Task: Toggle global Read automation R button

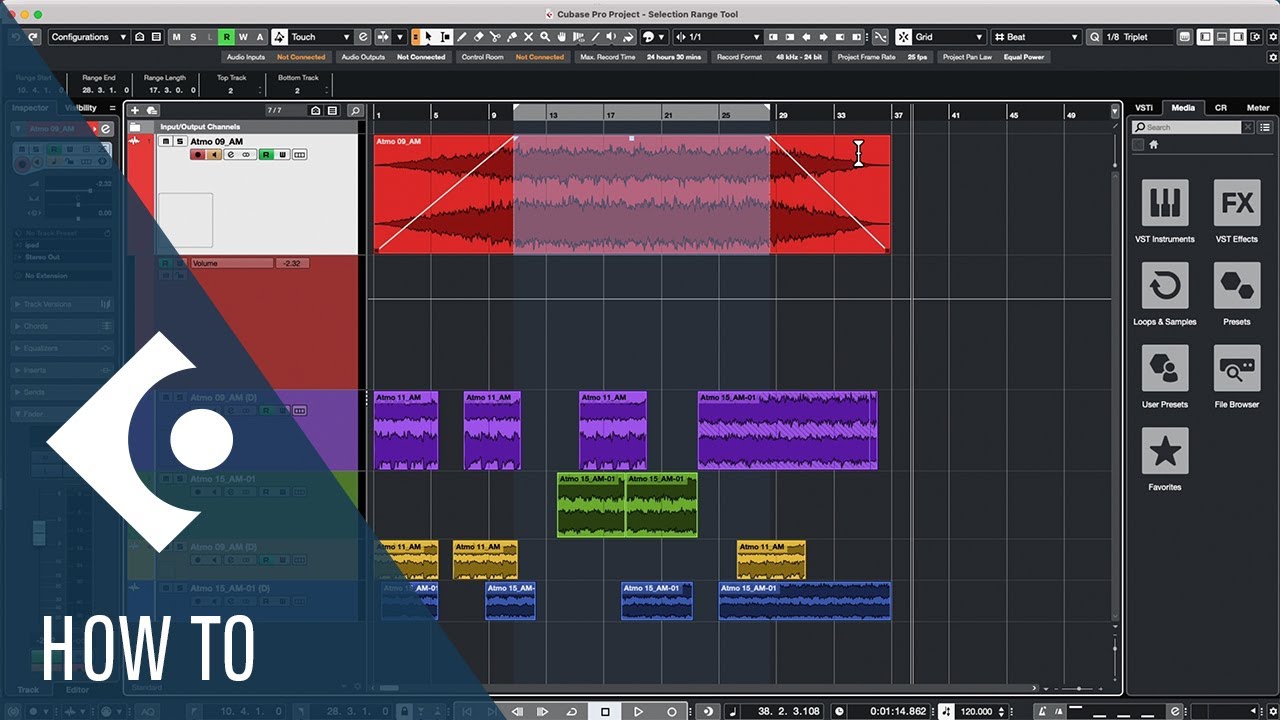Action: pos(227,37)
